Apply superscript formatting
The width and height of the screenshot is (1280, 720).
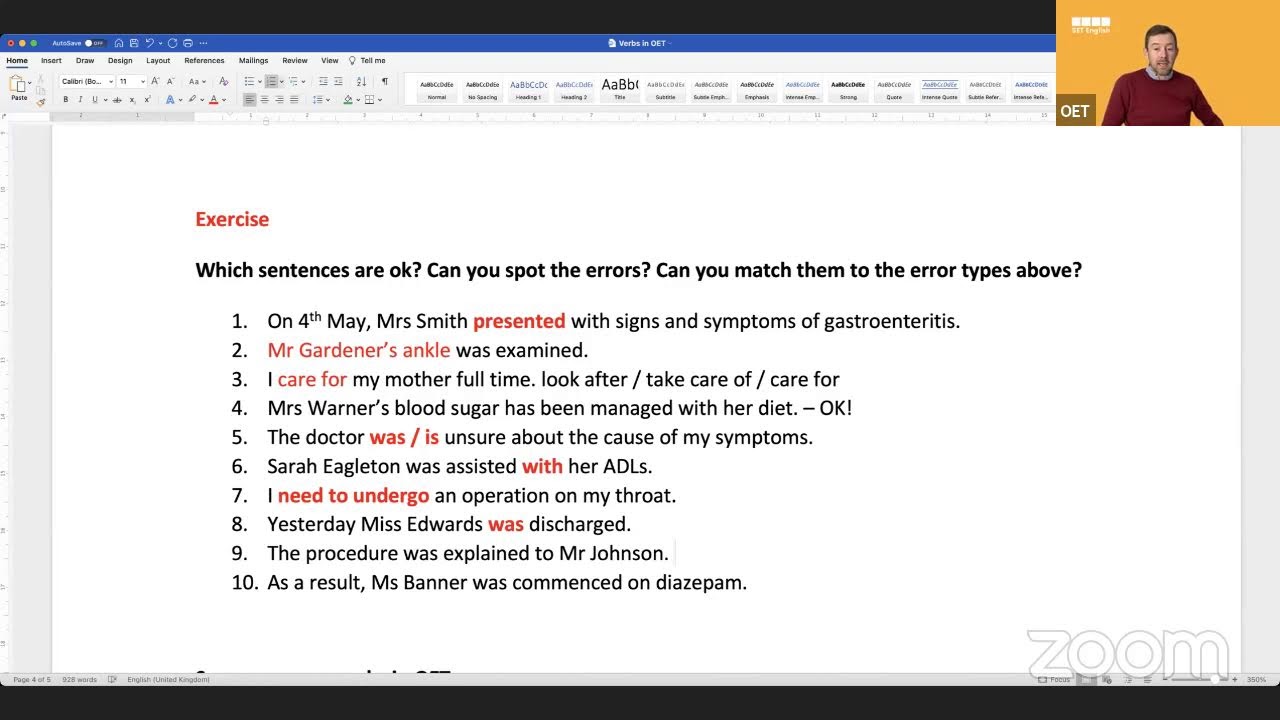147,100
